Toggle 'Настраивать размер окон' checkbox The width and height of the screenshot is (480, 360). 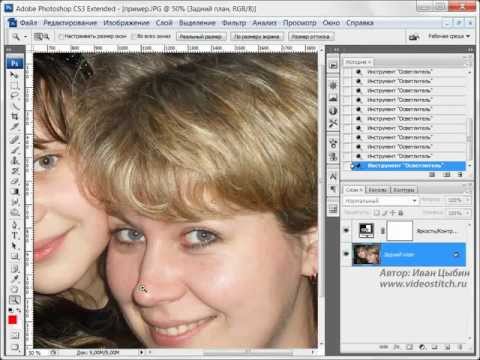pyautogui.click(x=61, y=36)
